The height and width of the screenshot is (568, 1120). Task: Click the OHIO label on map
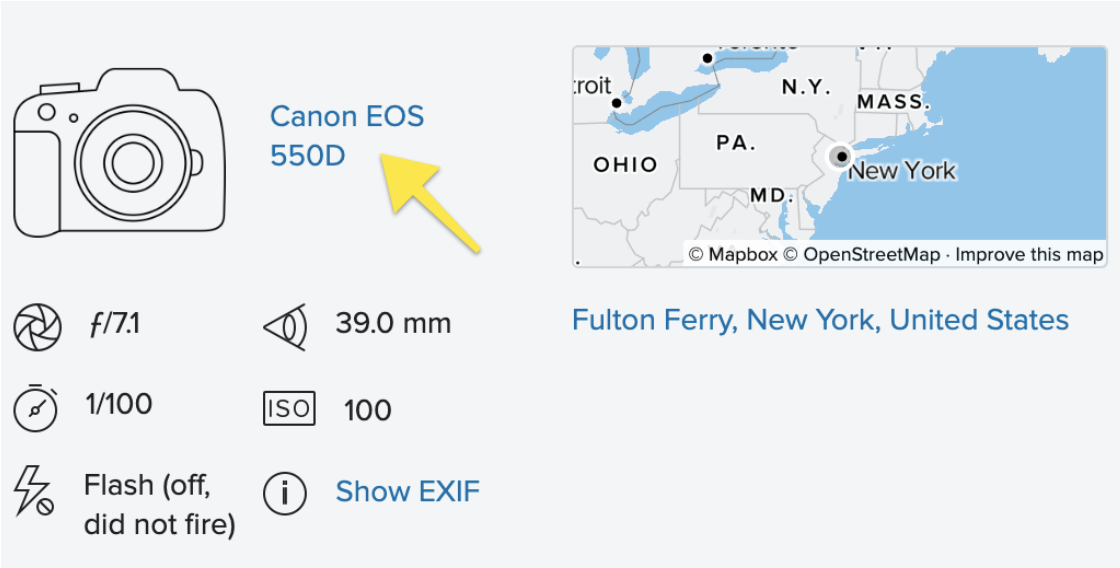click(x=625, y=165)
